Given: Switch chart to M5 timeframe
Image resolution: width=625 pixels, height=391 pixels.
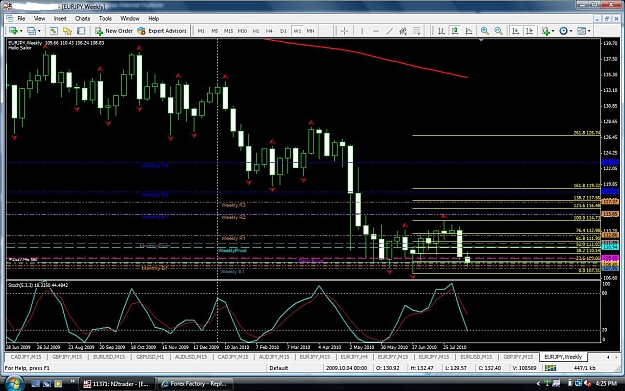Looking at the screenshot, I should coord(214,31).
